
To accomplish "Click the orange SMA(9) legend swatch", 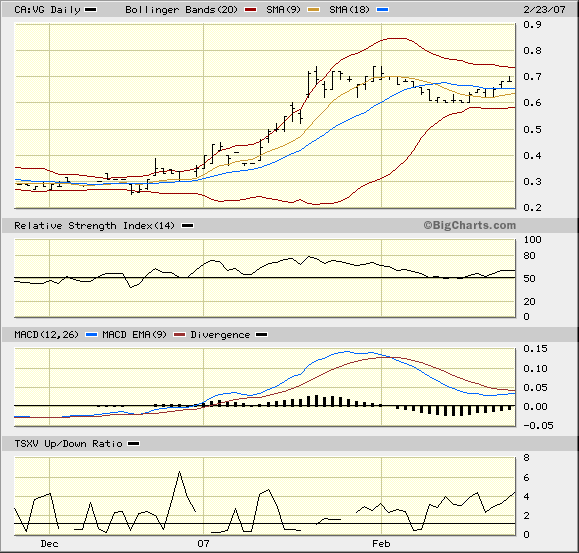I will point(314,10).
